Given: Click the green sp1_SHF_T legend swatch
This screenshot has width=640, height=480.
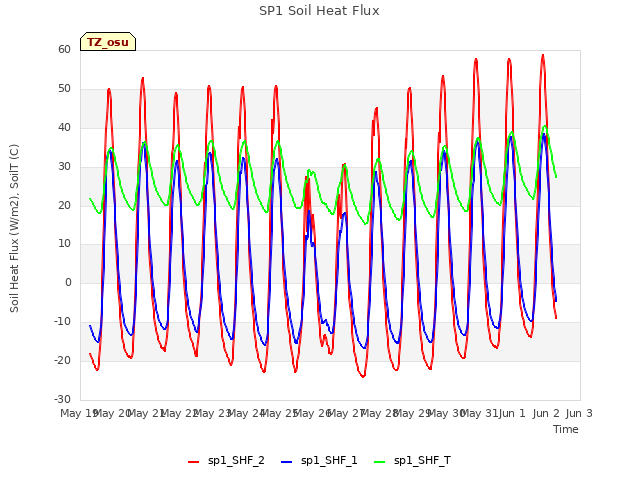Looking at the screenshot, I should pyautogui.click(x=379, y=462).
